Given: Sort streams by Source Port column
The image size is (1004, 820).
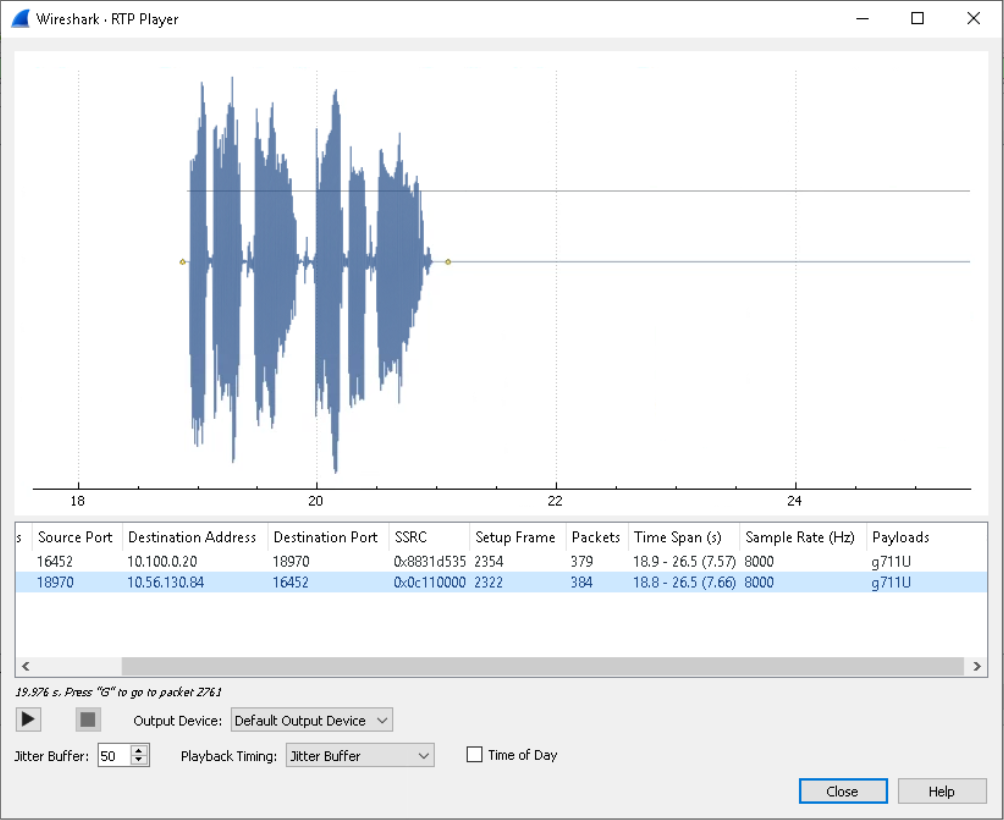Looking at the screenshot, I should click(75, 537).
